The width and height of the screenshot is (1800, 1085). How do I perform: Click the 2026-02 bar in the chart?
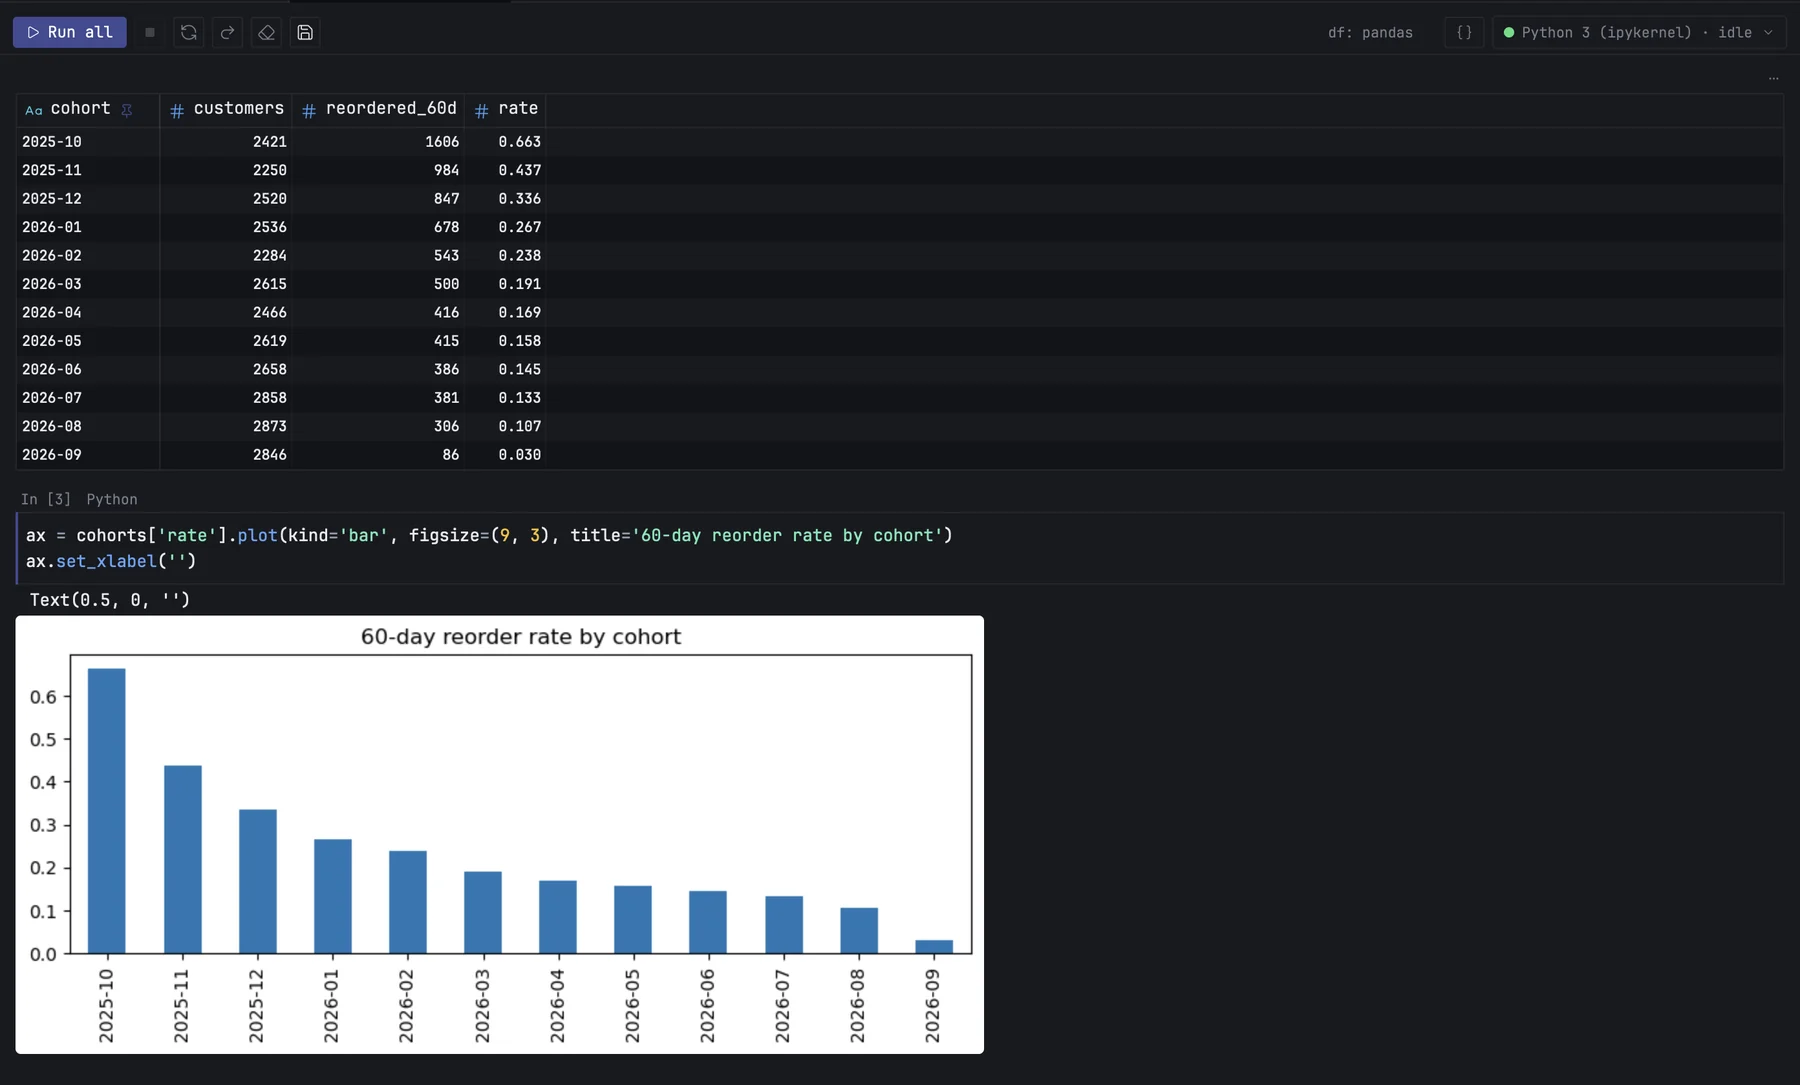408,902
